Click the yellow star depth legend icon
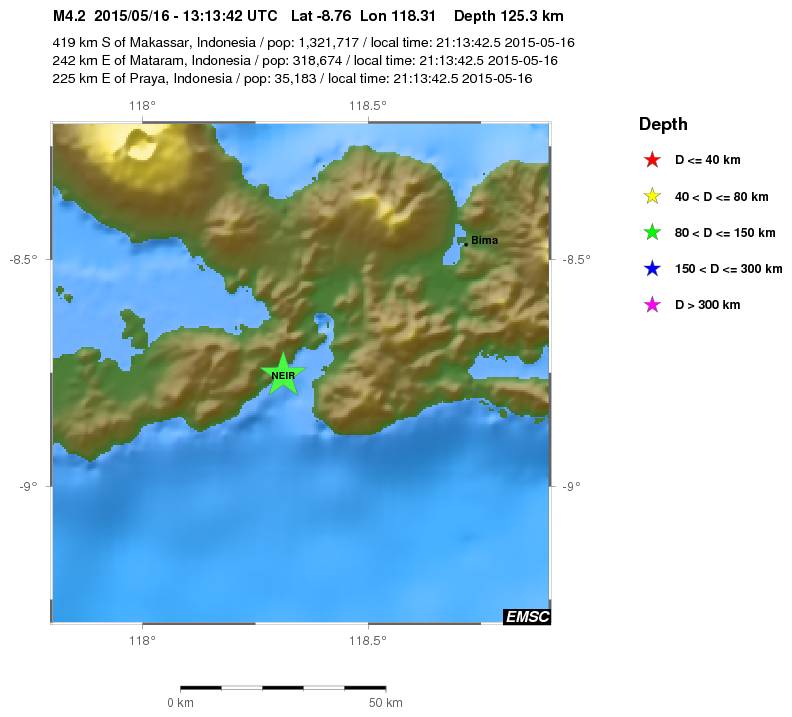Screen dimensions: 792x717 (x=652, y=196)
